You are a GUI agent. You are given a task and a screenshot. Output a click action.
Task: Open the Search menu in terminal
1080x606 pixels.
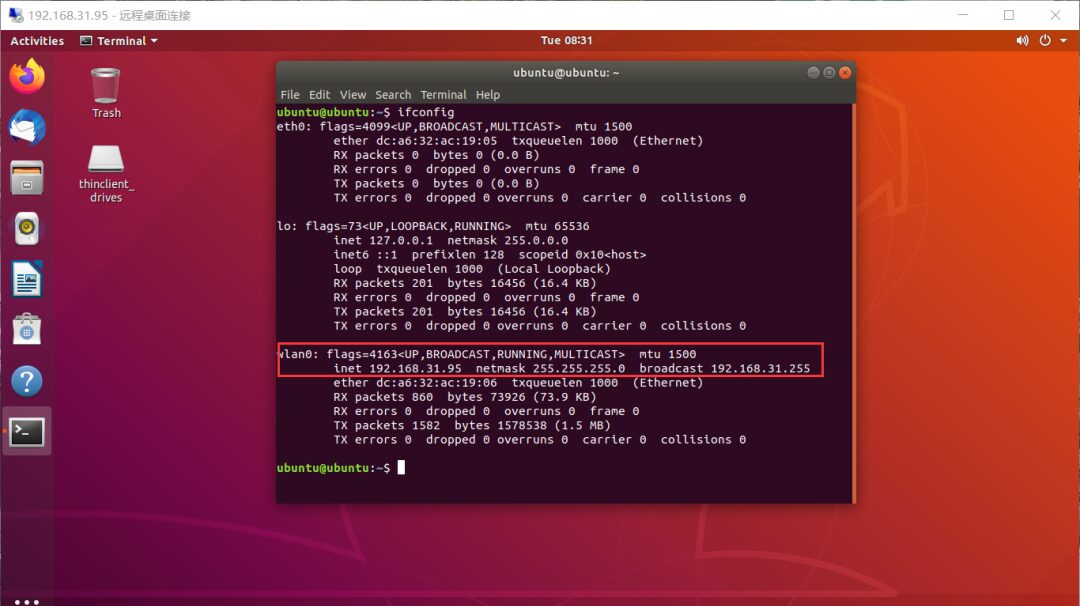click(393, 95)
